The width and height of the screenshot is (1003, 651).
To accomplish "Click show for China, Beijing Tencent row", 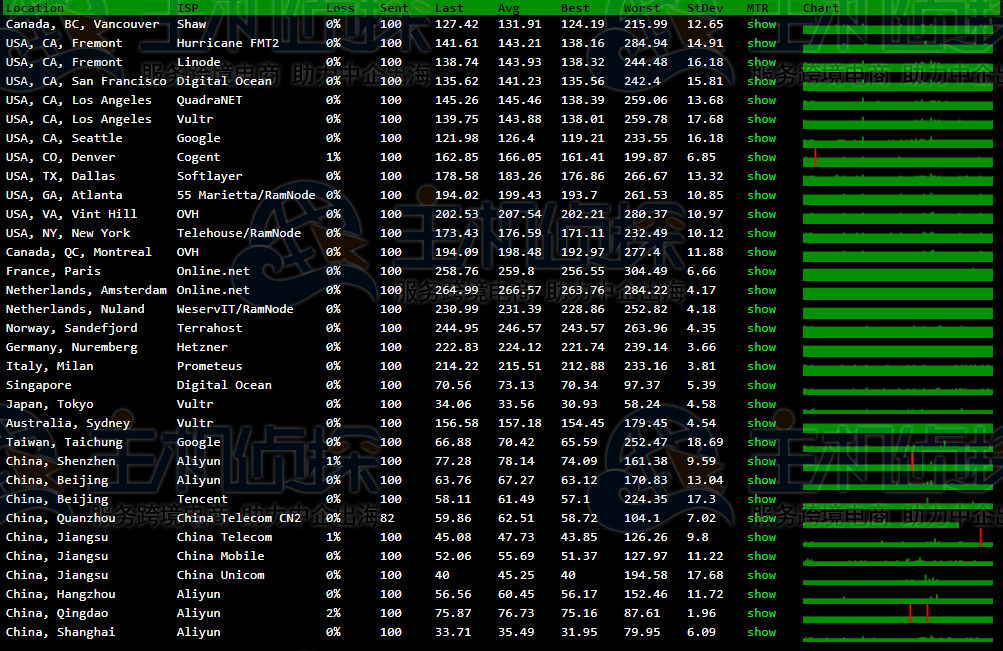I will (761, 499).
